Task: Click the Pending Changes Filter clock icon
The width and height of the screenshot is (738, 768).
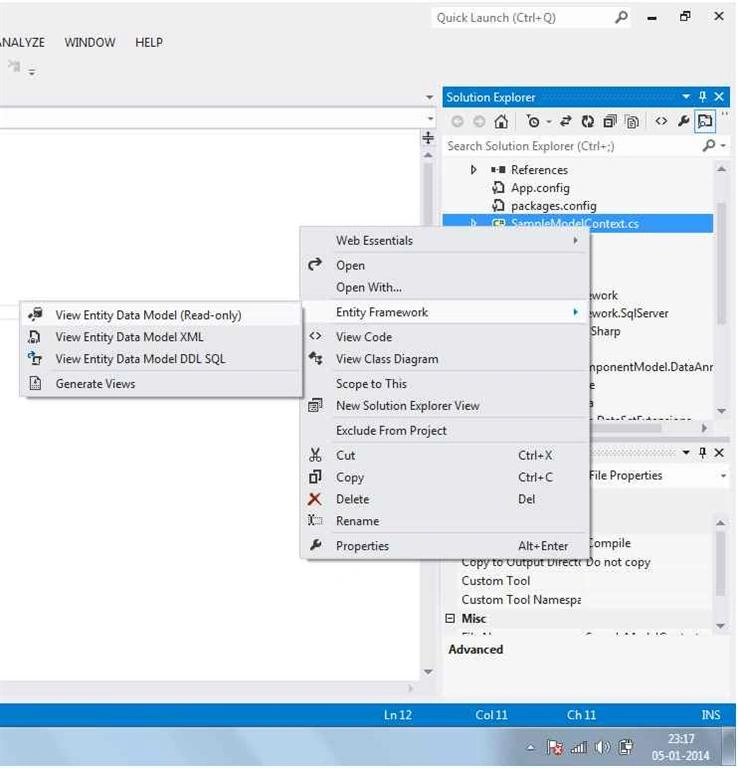Action: [x=533, y=121]
